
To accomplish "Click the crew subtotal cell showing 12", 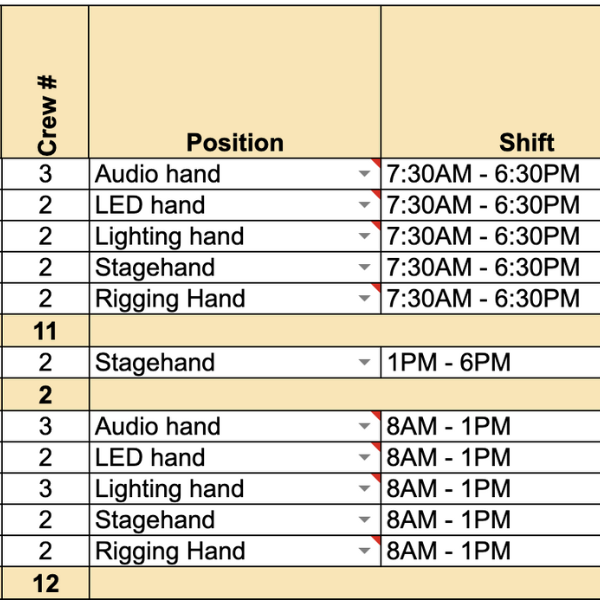I will coord(45,583).
